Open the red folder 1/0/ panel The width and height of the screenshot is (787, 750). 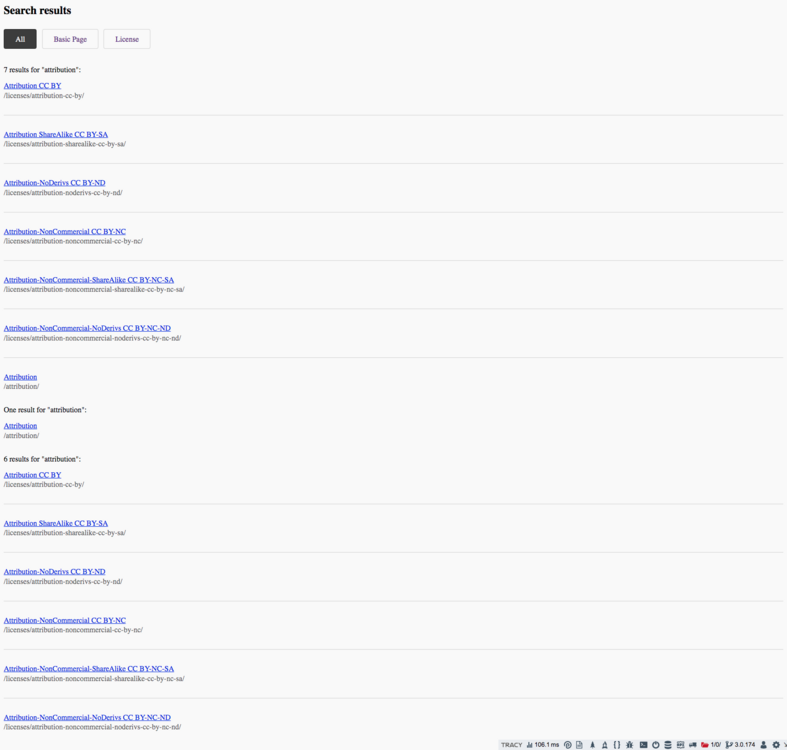tap(711, 745)
